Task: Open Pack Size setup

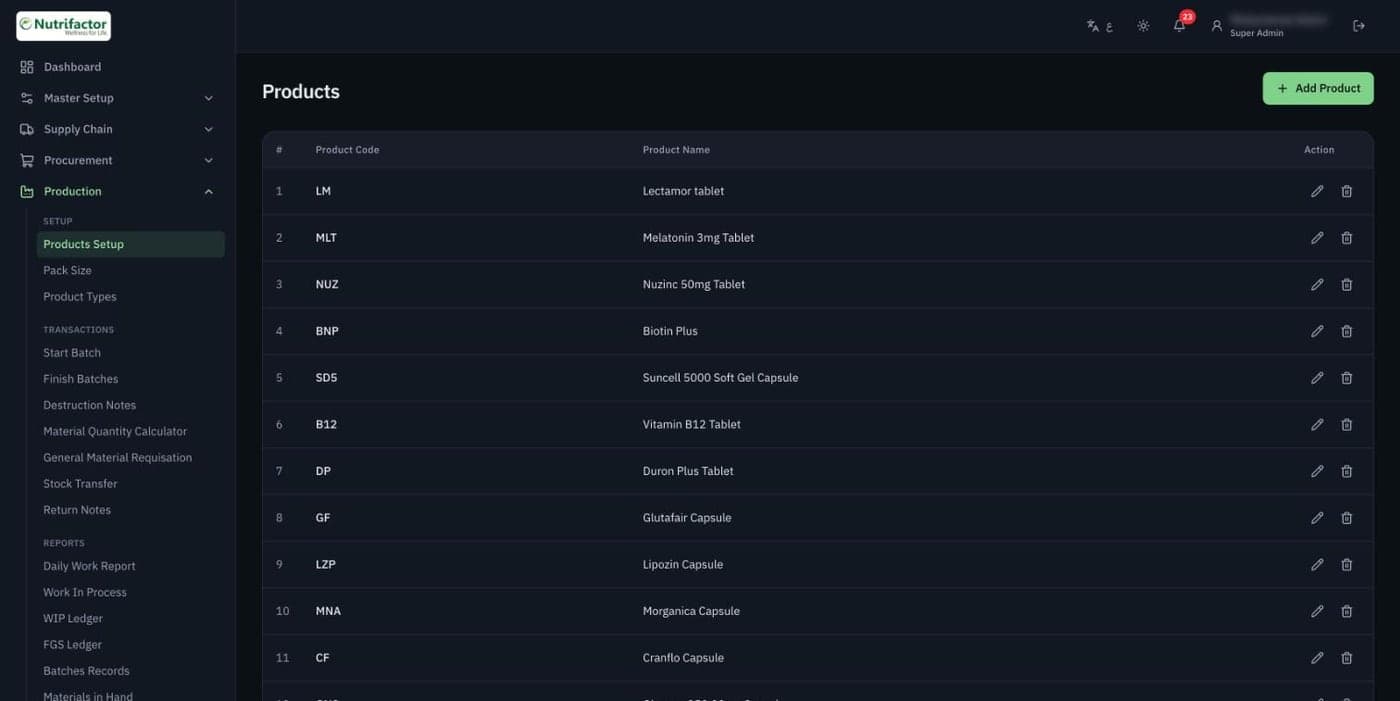Action: click(67, 270)
